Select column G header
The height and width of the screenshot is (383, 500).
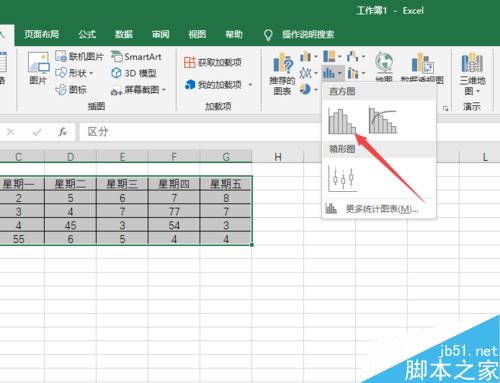coord(226,157)
